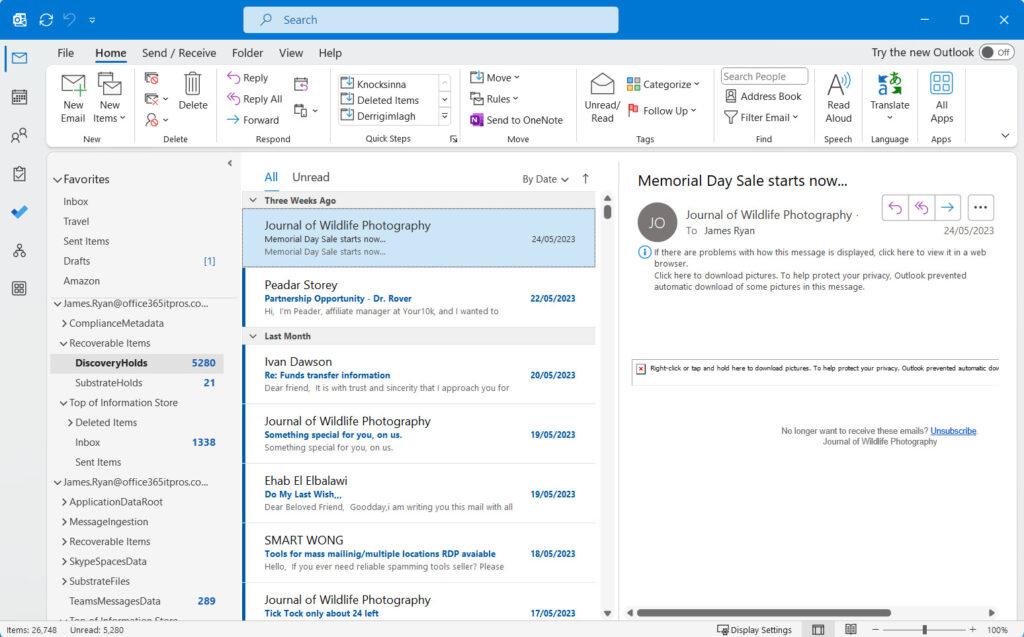1024x637 pixels.
Task: Collapse the ribbon with the chevron
Action: tap(1005, 136)
